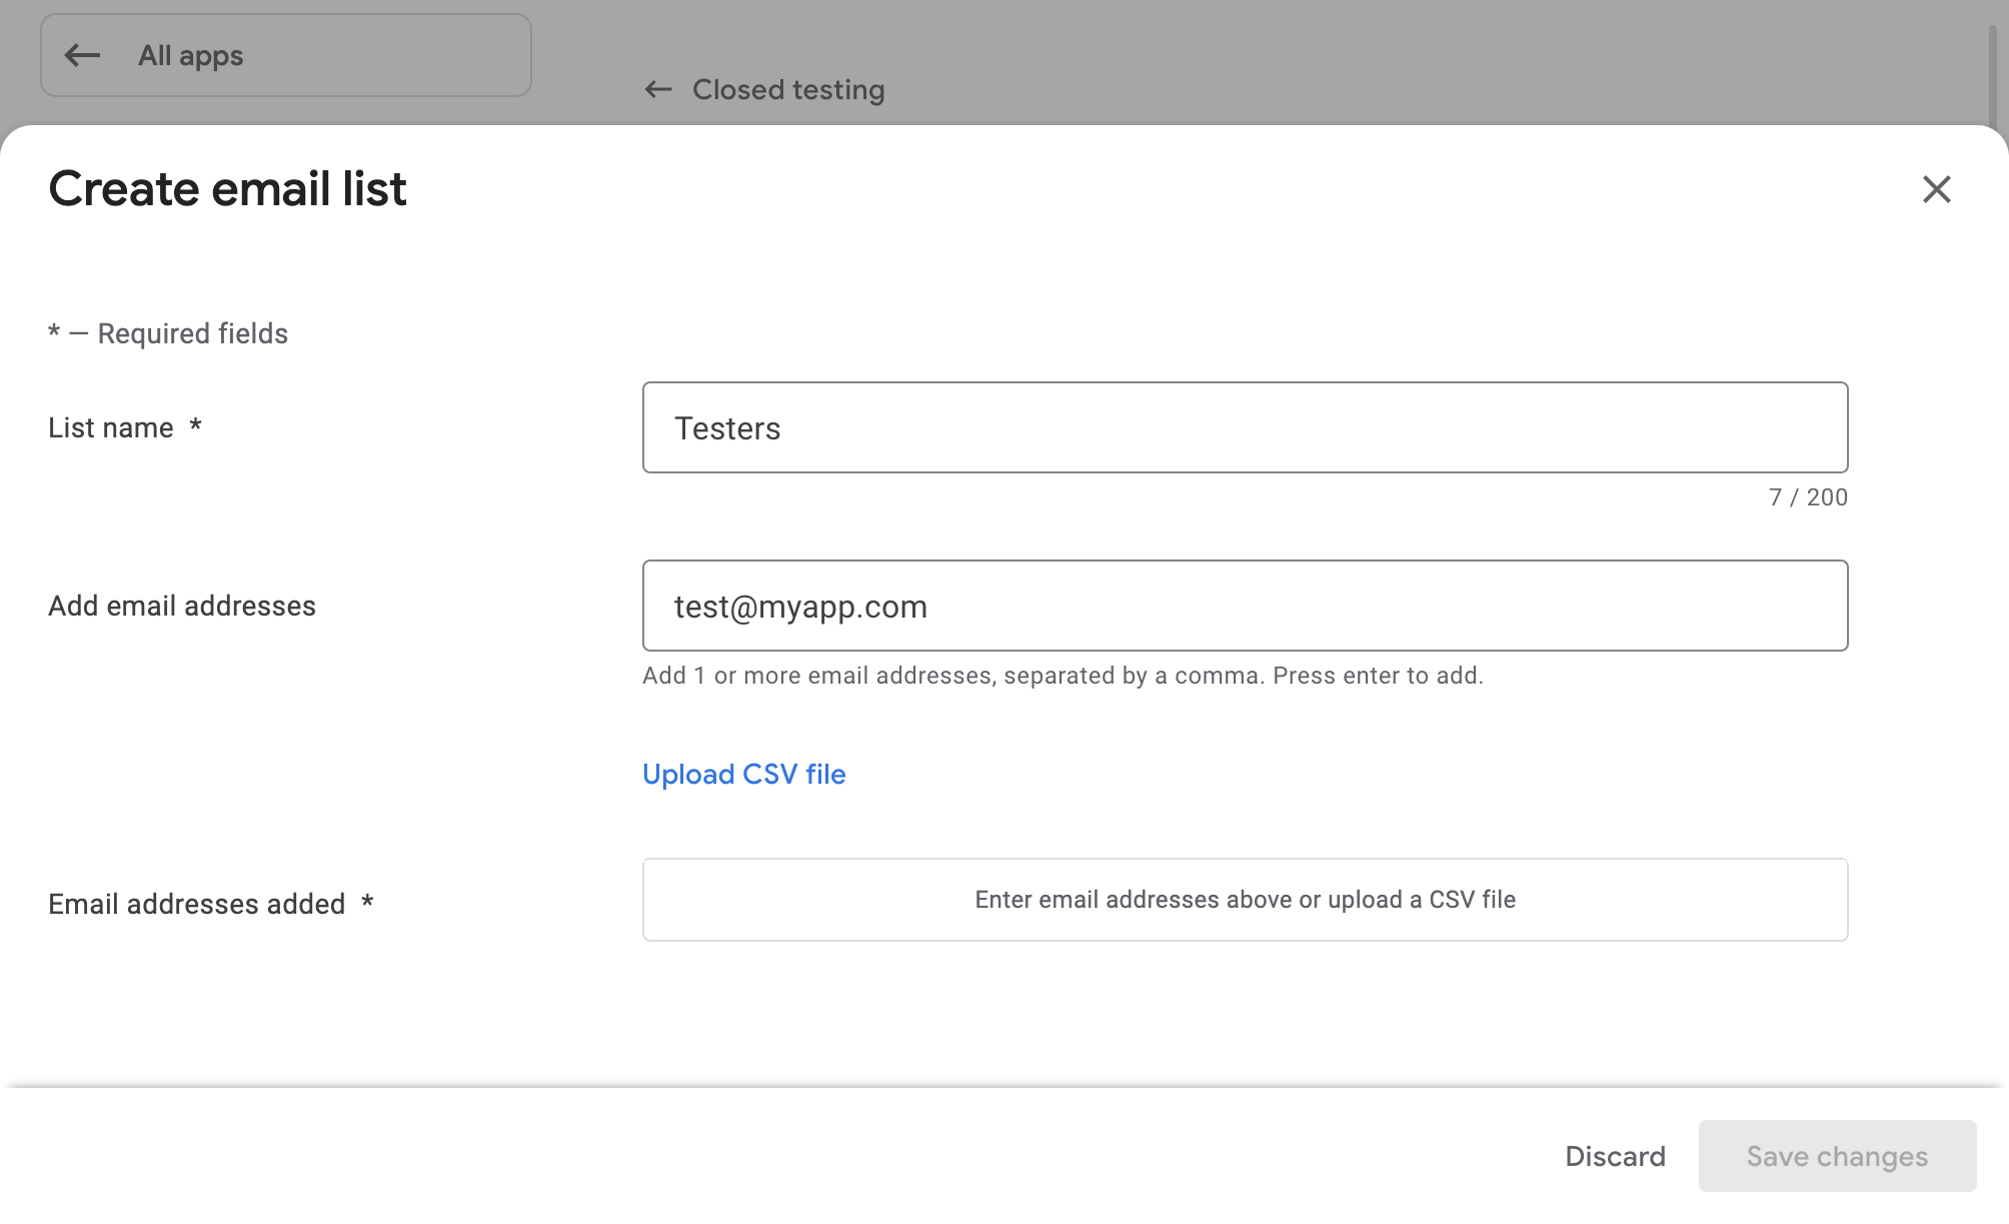
Task: Click the Create email list title
Action: point(228,189)
